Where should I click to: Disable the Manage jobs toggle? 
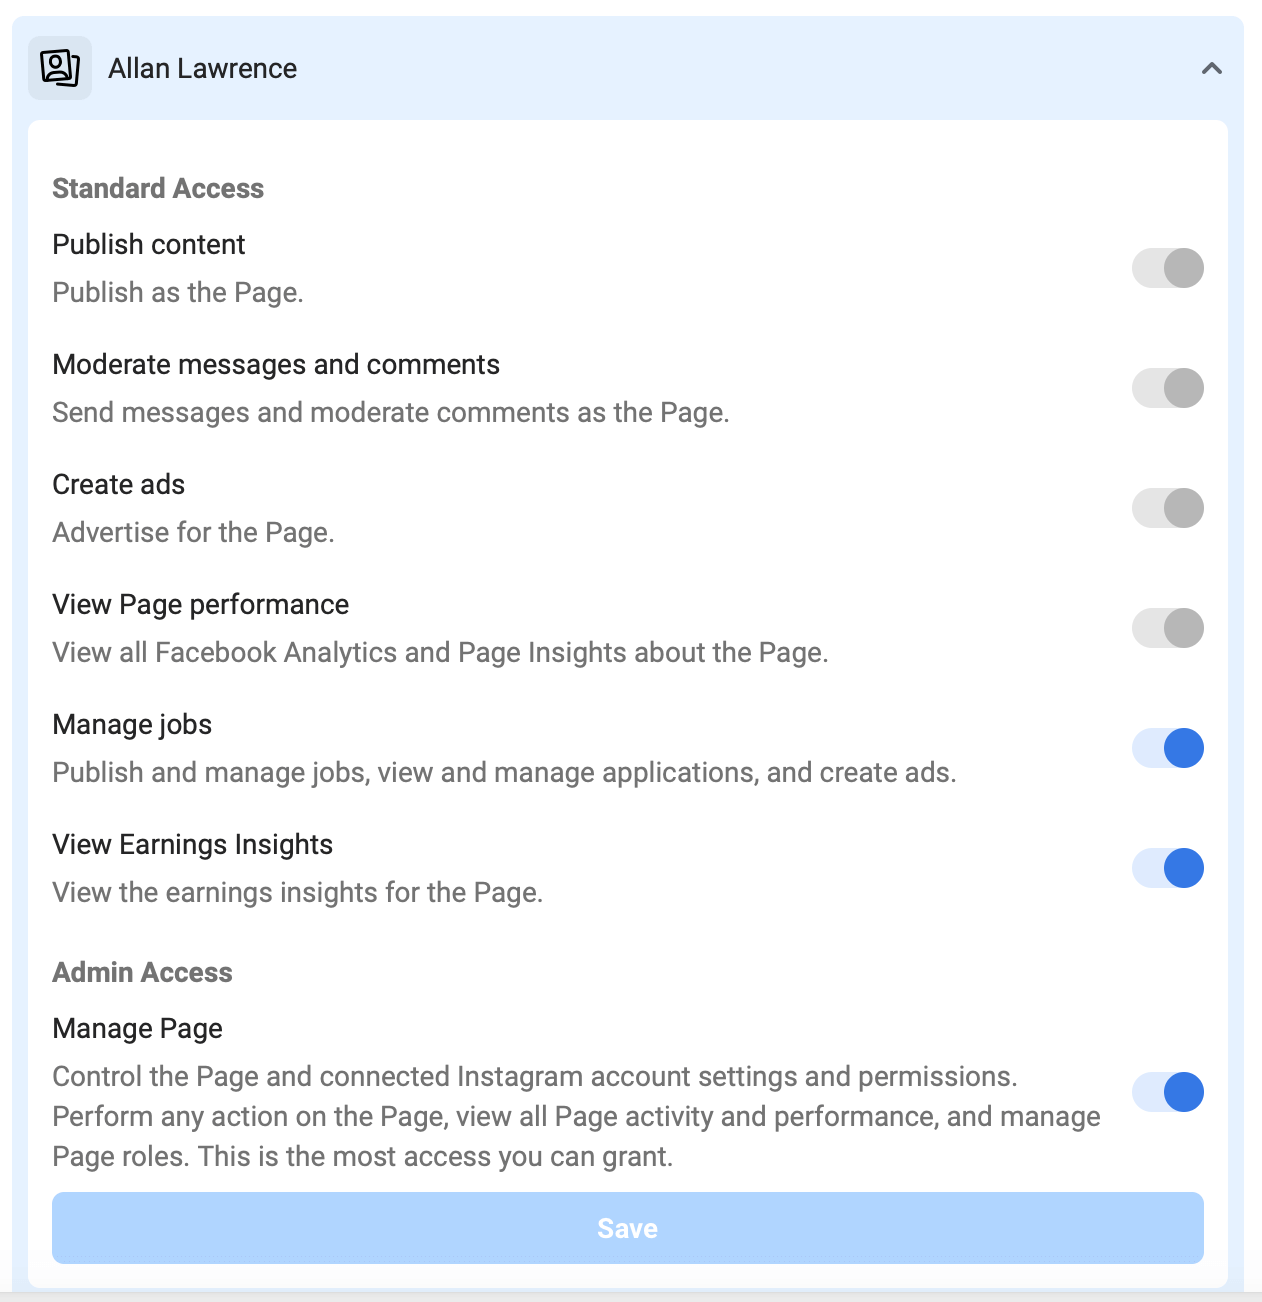point(1167,748)
